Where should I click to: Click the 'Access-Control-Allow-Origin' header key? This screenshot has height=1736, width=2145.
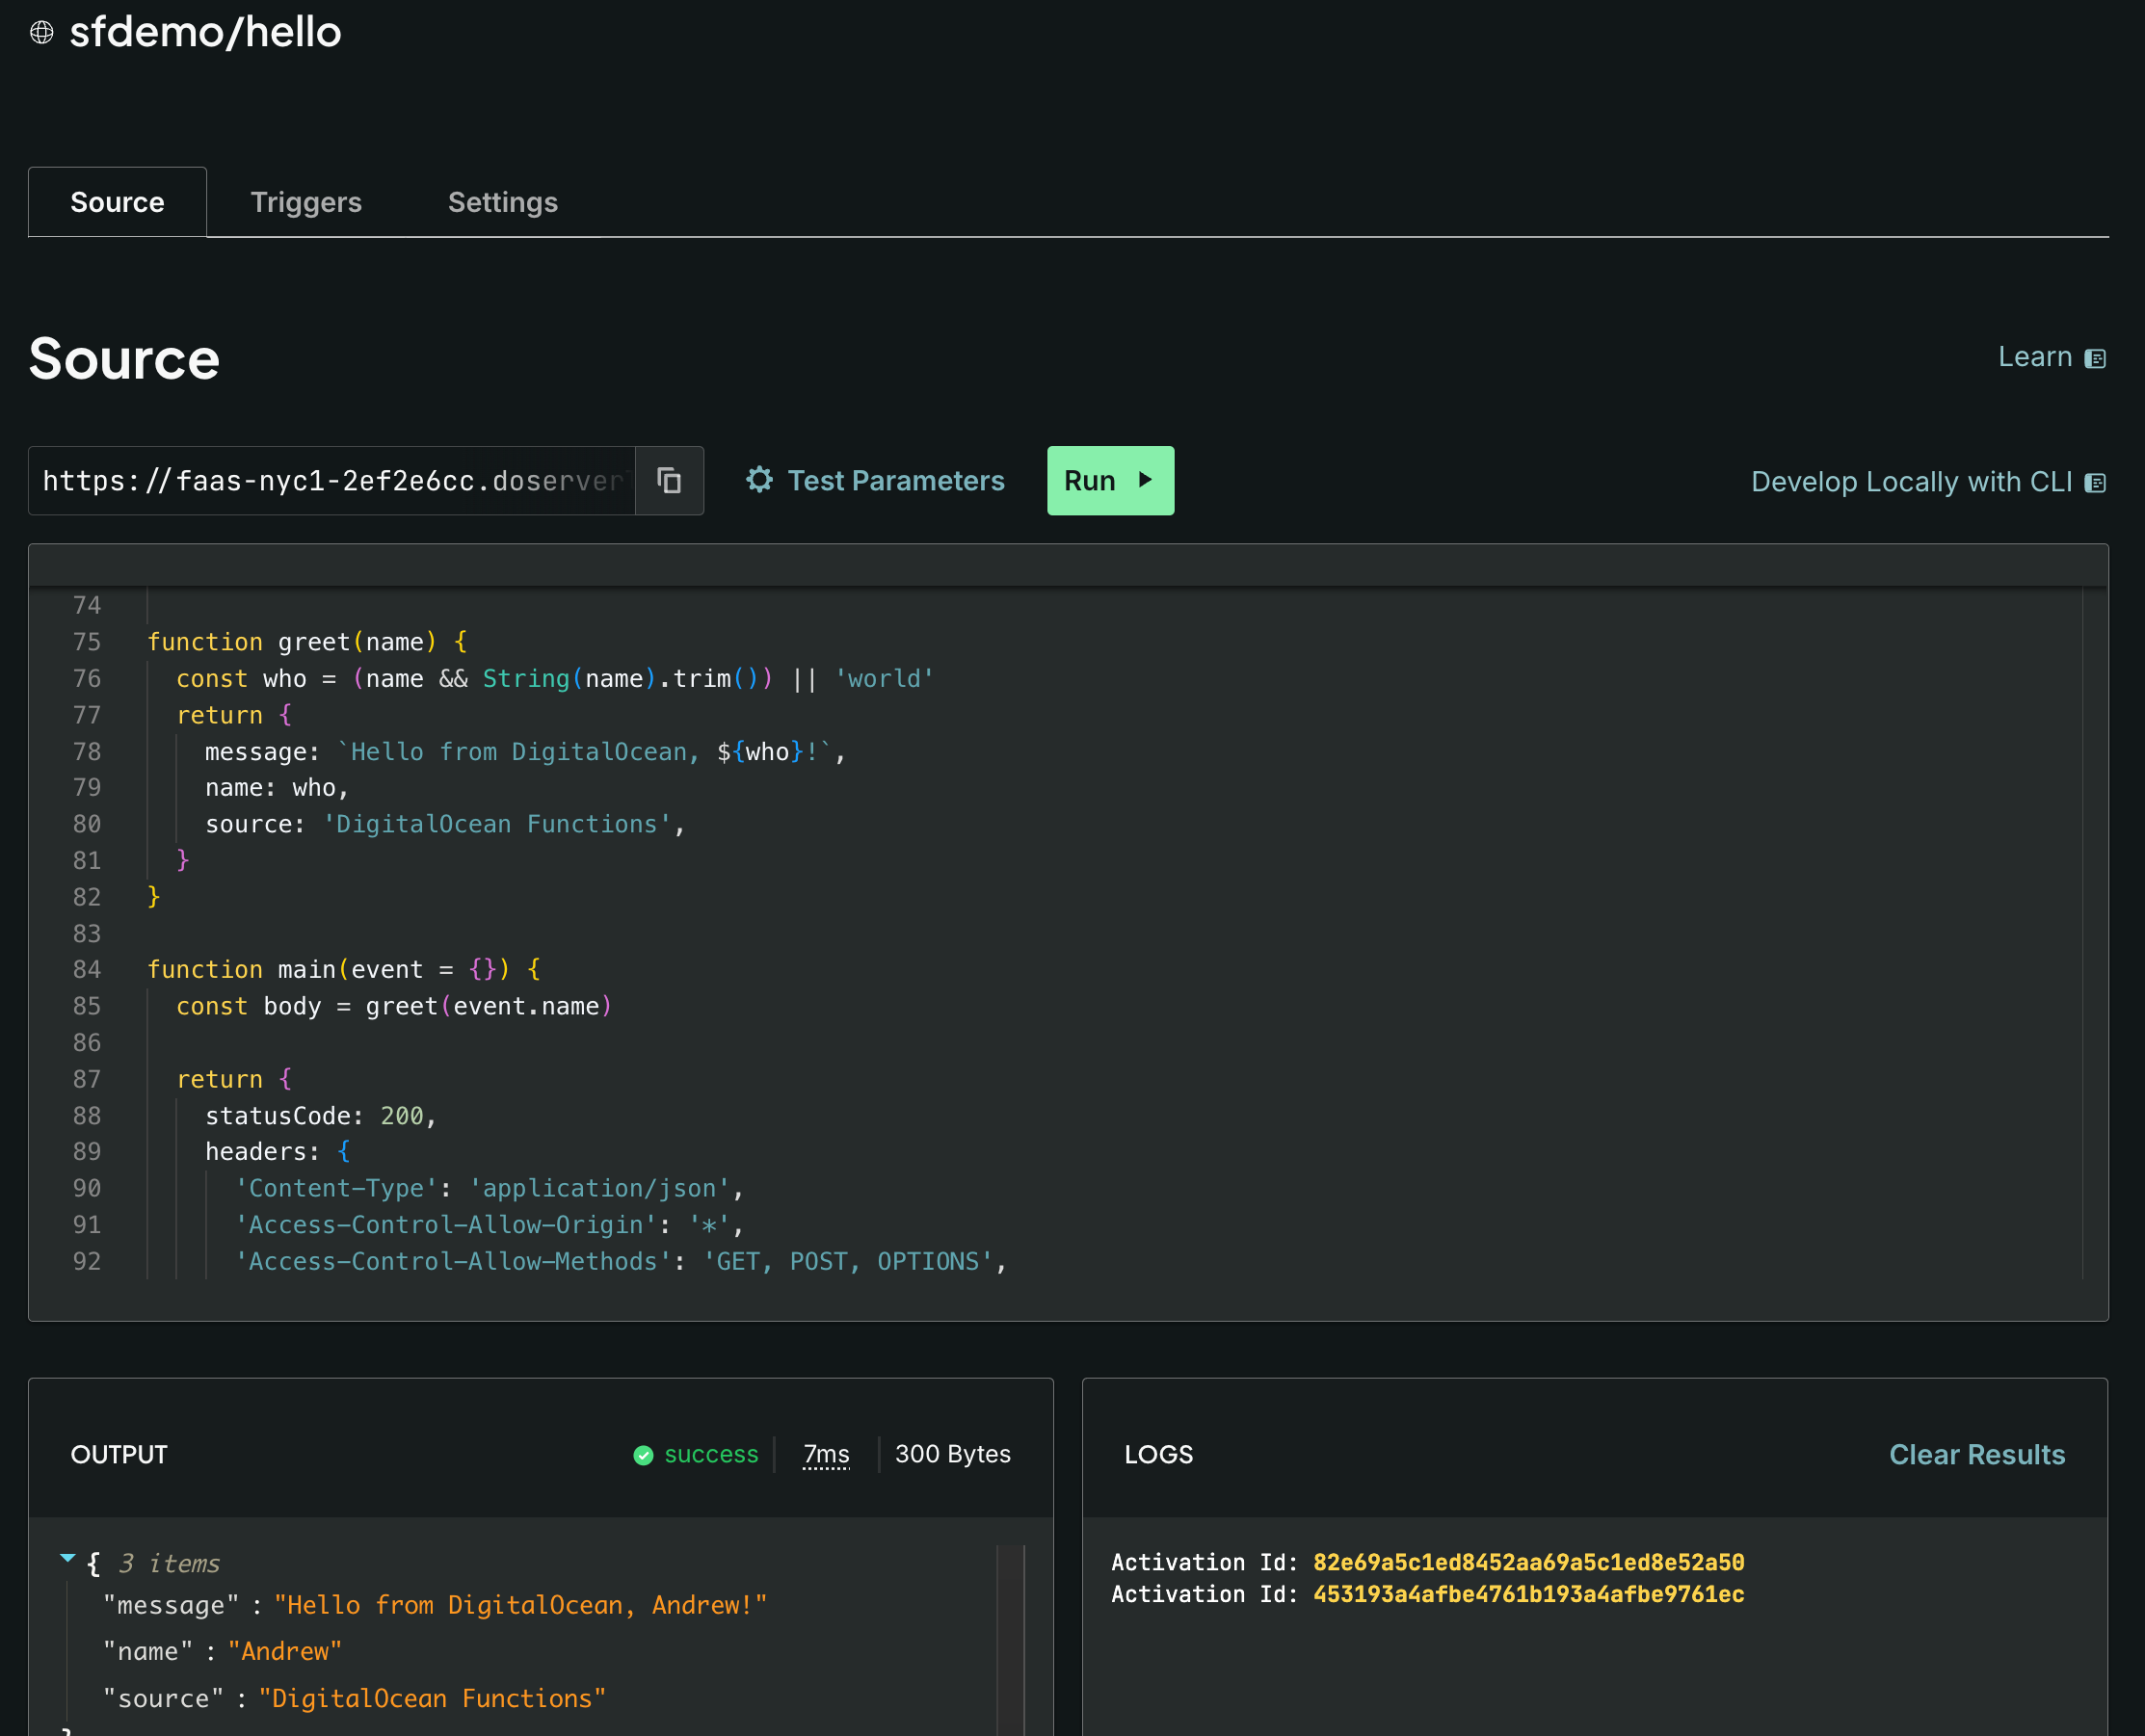(x=446, y=1225)
